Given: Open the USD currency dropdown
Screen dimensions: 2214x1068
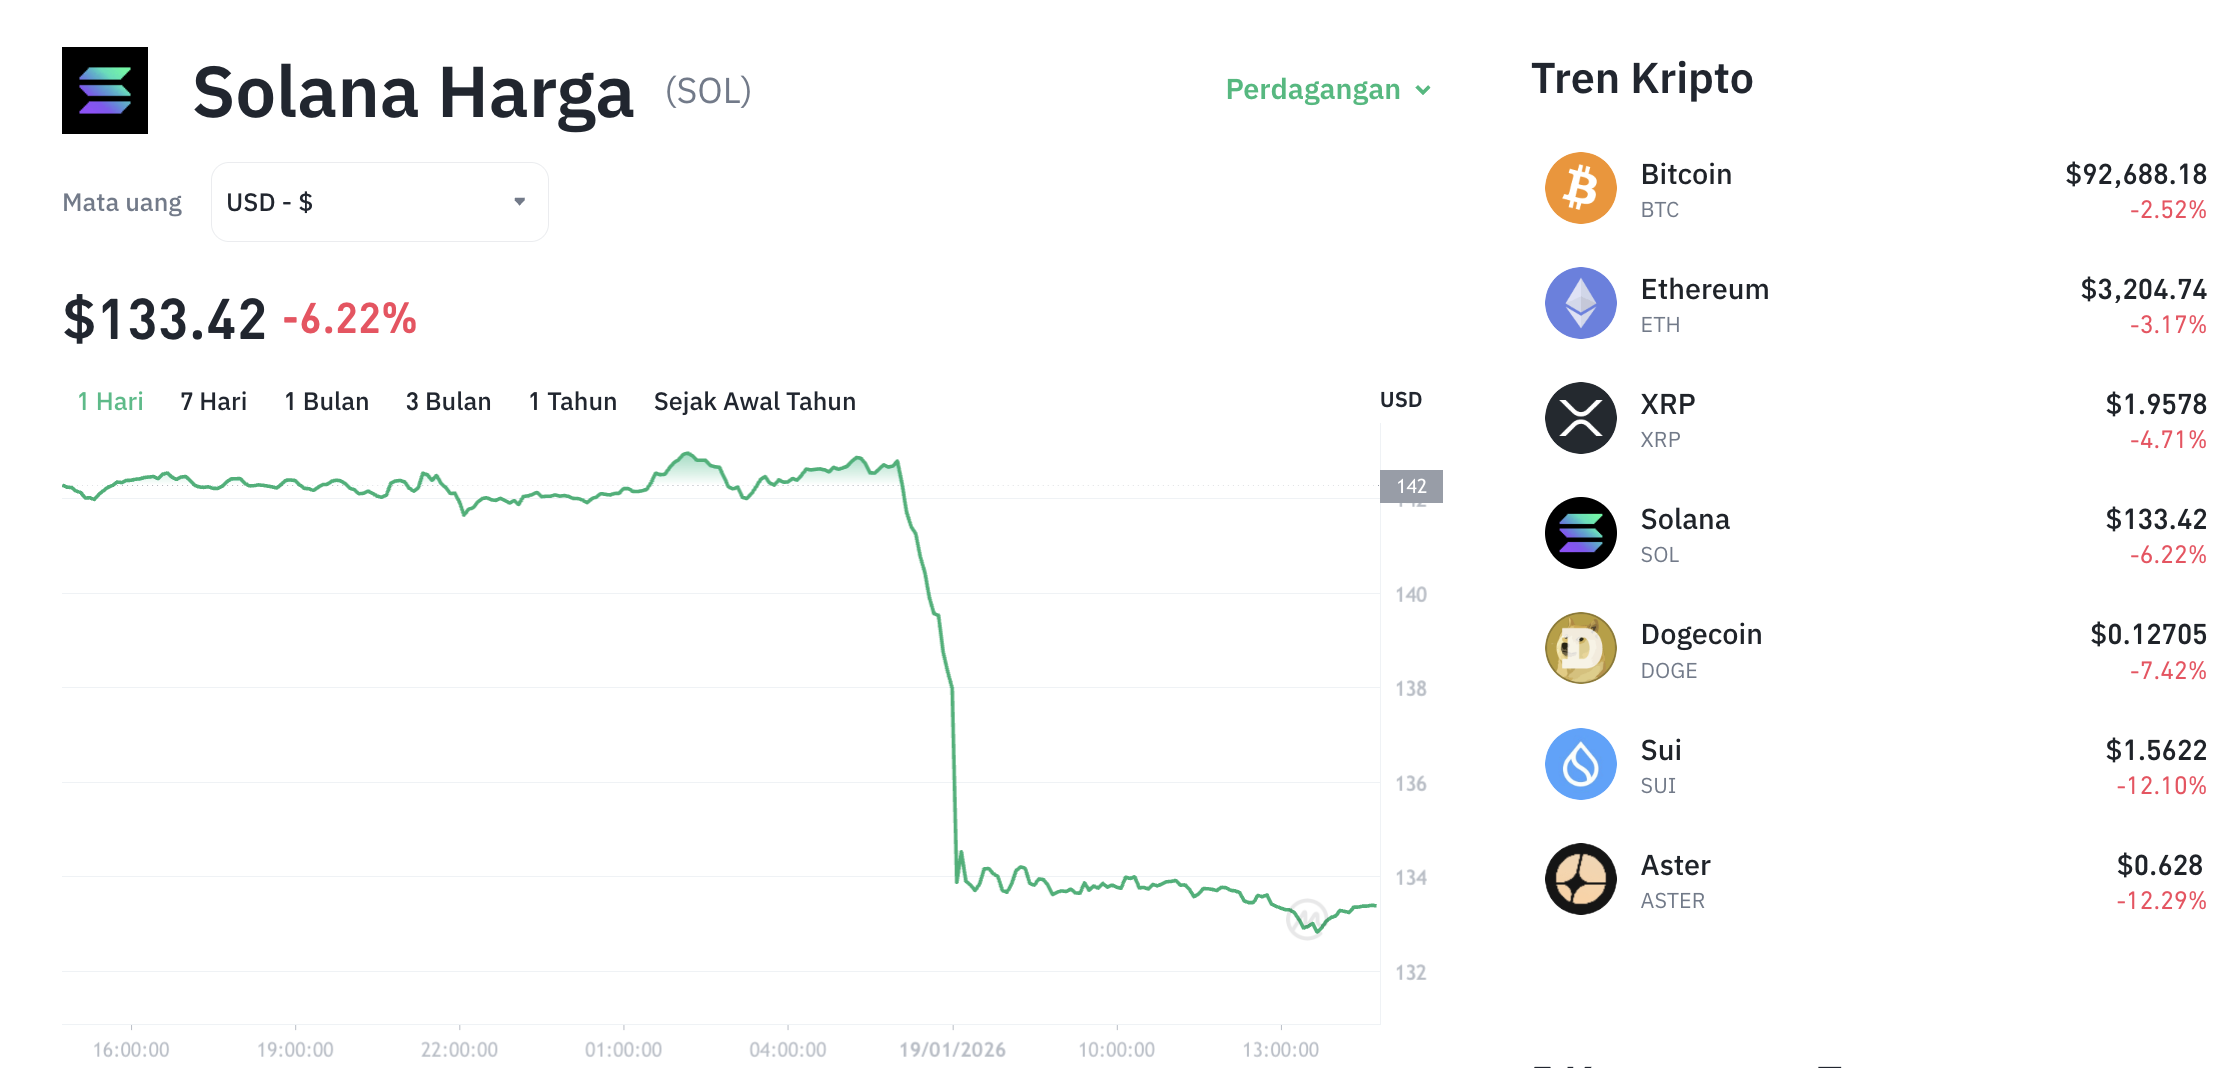Looking at the screenshot, I should click(379, 201).
